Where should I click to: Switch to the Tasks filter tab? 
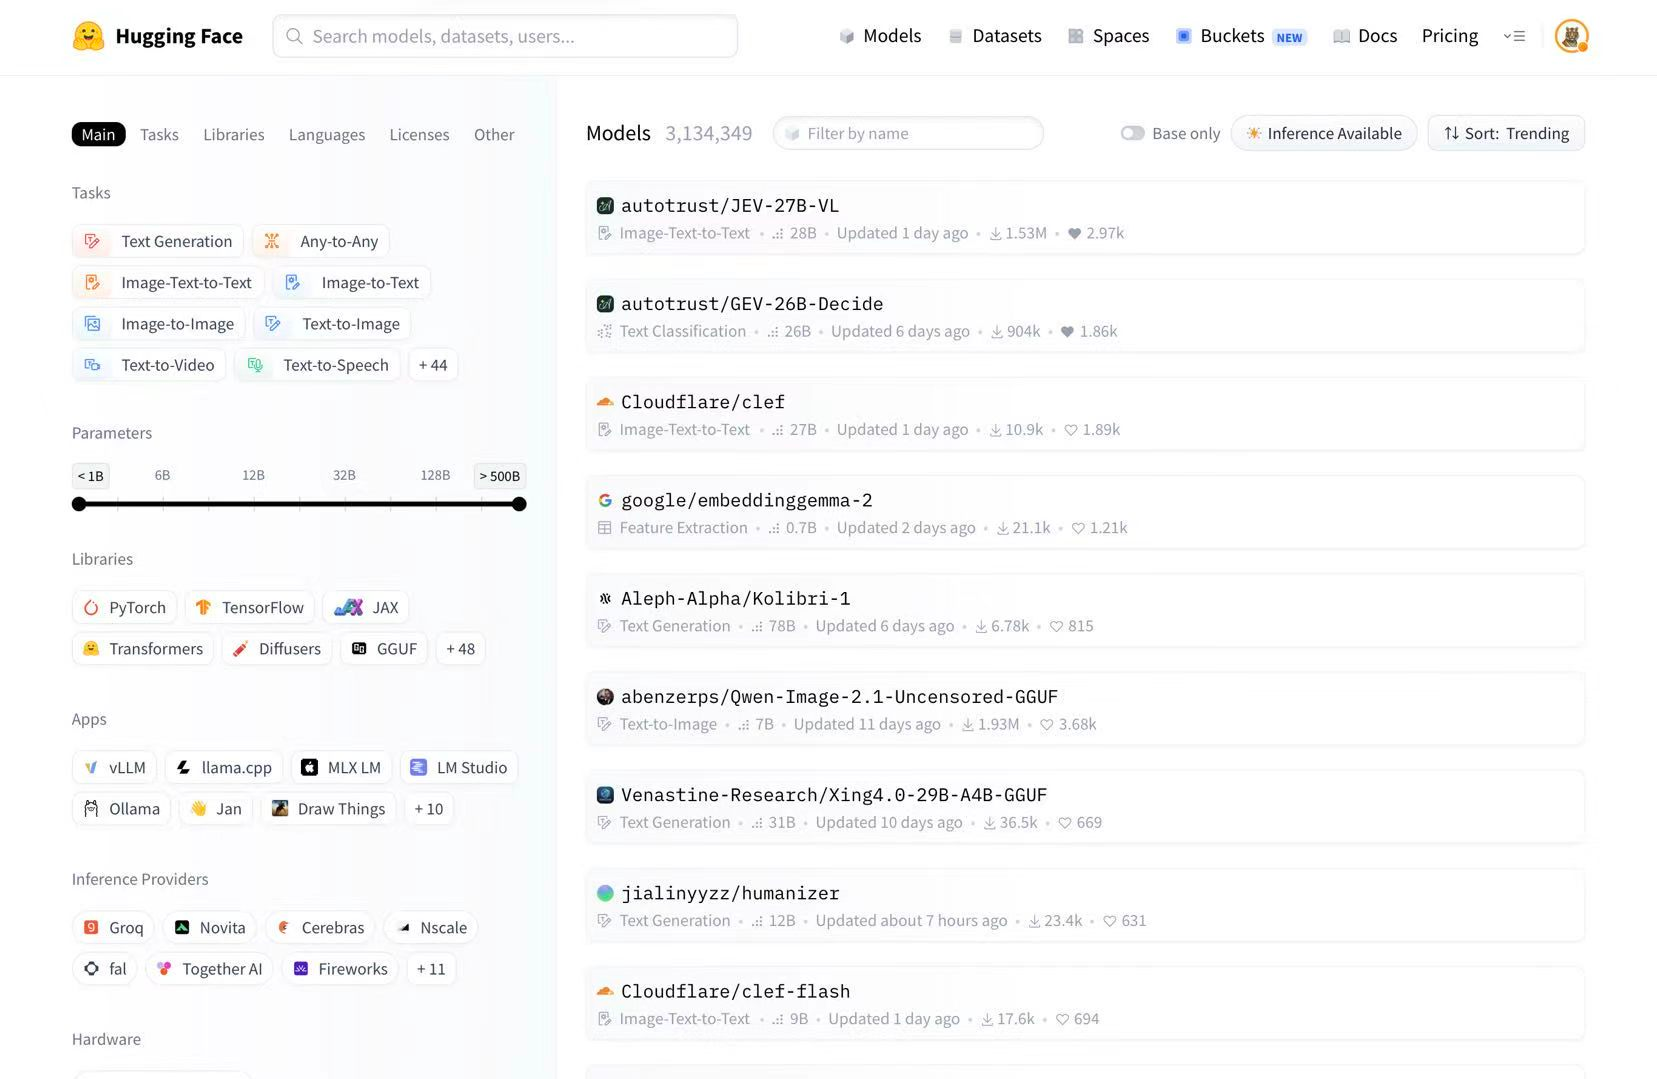click(x=159, y=134)
